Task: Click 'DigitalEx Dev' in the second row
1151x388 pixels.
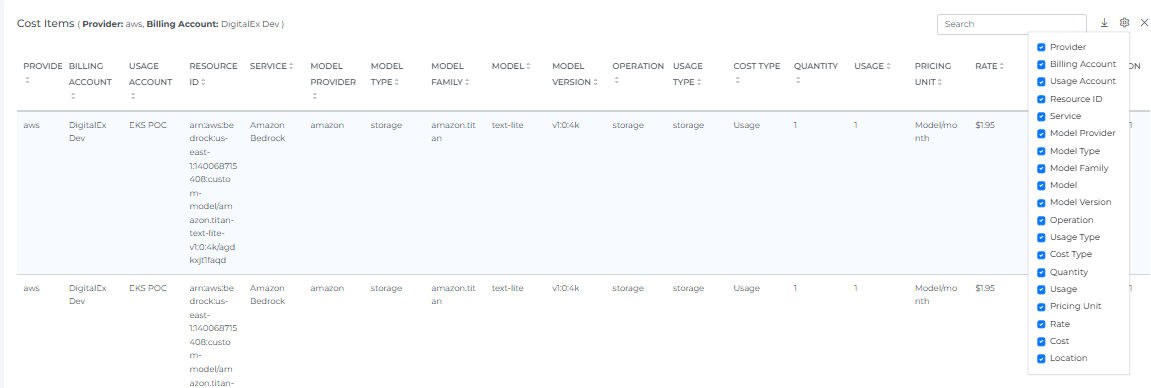Action: pos(87,294)
